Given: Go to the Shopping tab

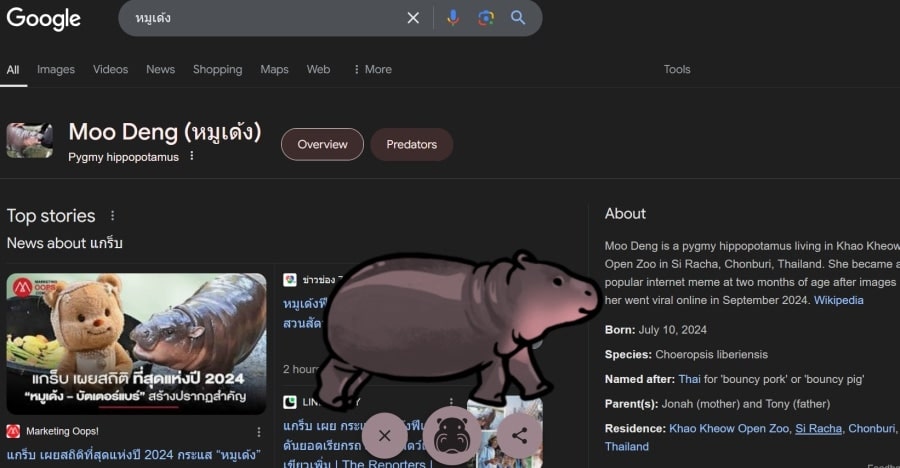Looking at the screenshot, I should (218, 69).
